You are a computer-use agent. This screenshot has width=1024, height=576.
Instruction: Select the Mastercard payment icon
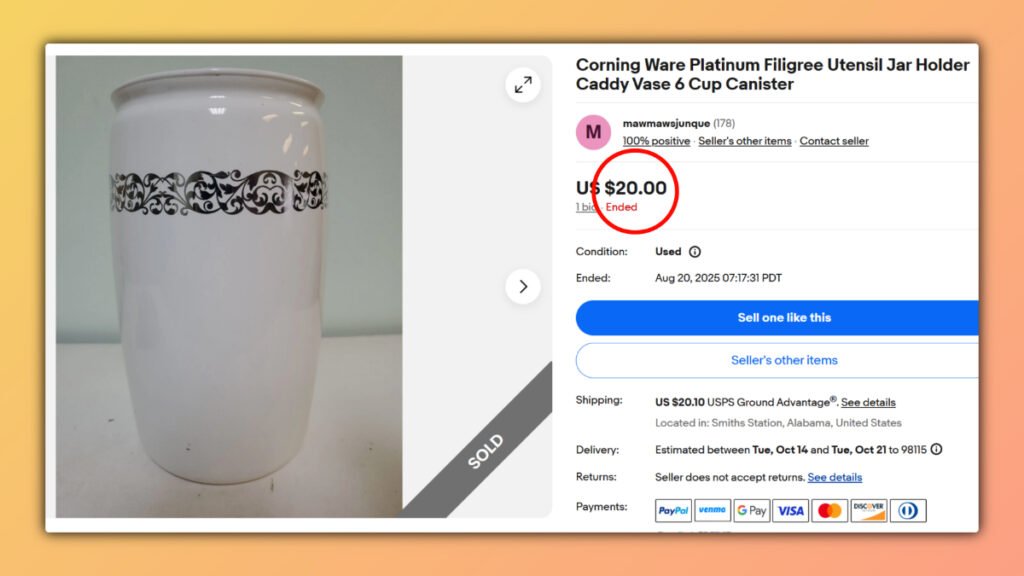[x=829, y=510]
